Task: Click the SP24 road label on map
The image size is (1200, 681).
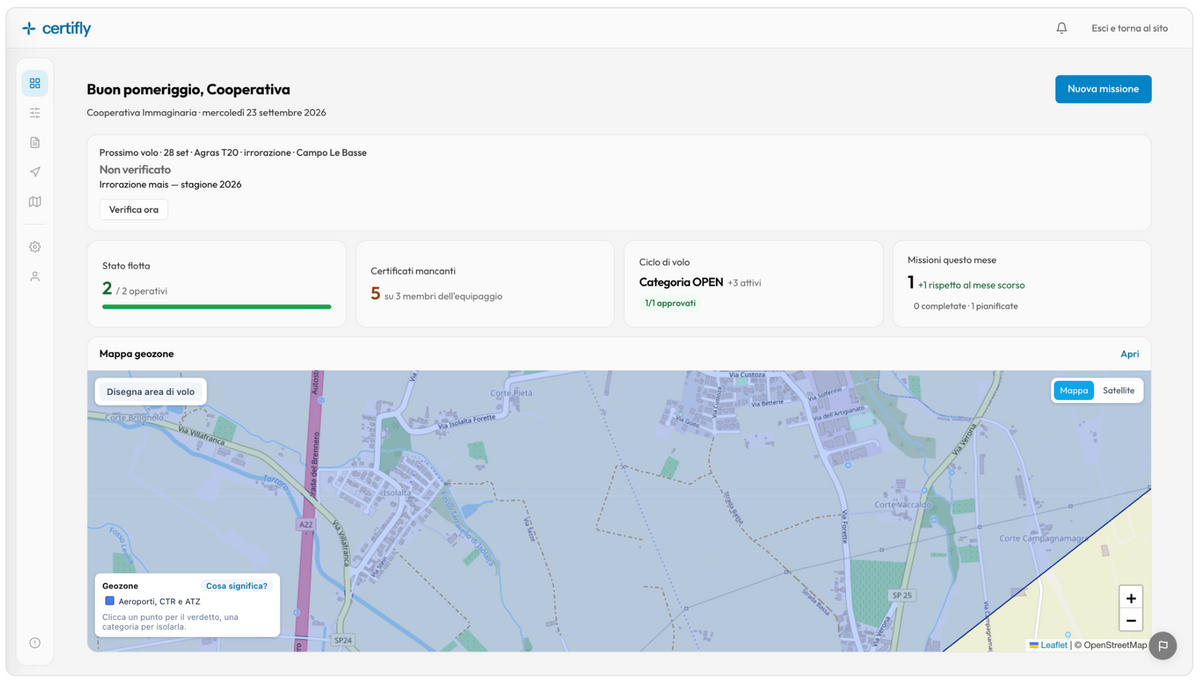Action: coord(343,640)
